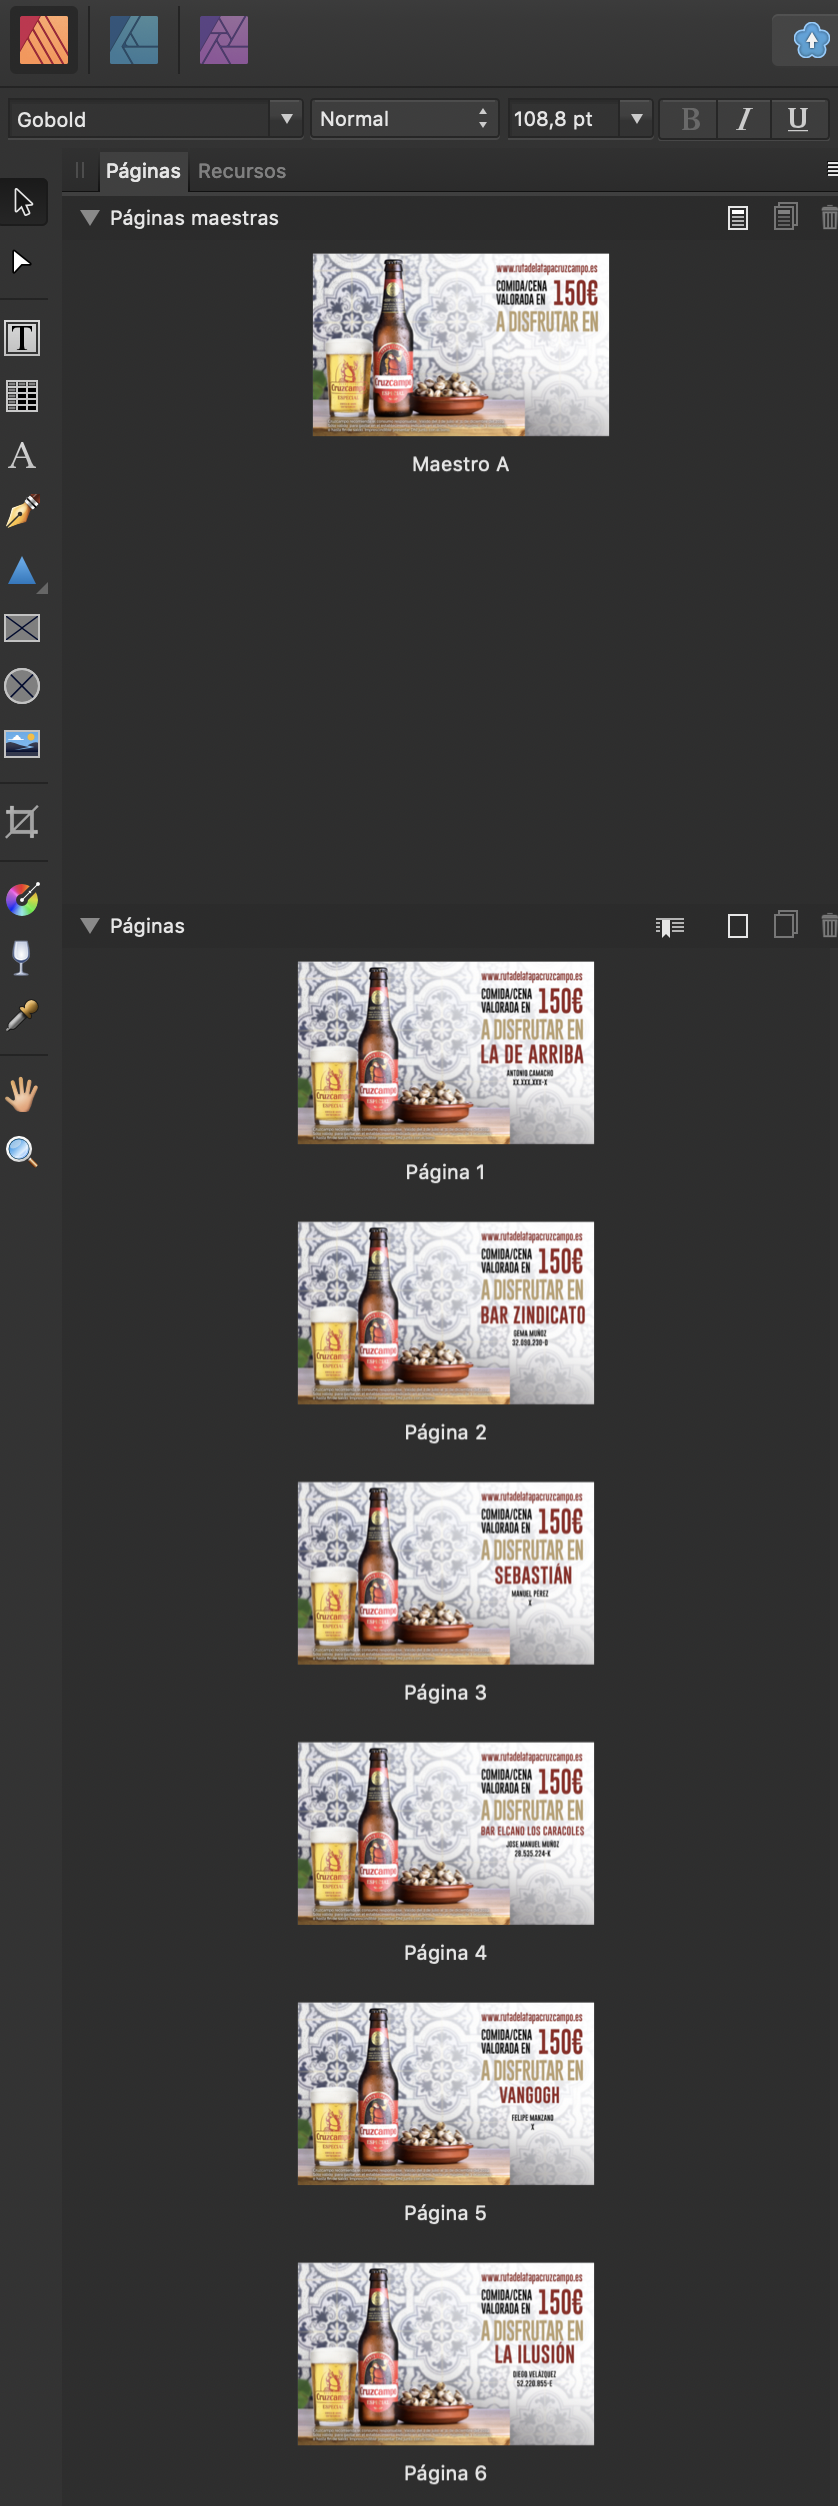Select Página 3 Sebastián thumbnail

[x=446, y=1573]
